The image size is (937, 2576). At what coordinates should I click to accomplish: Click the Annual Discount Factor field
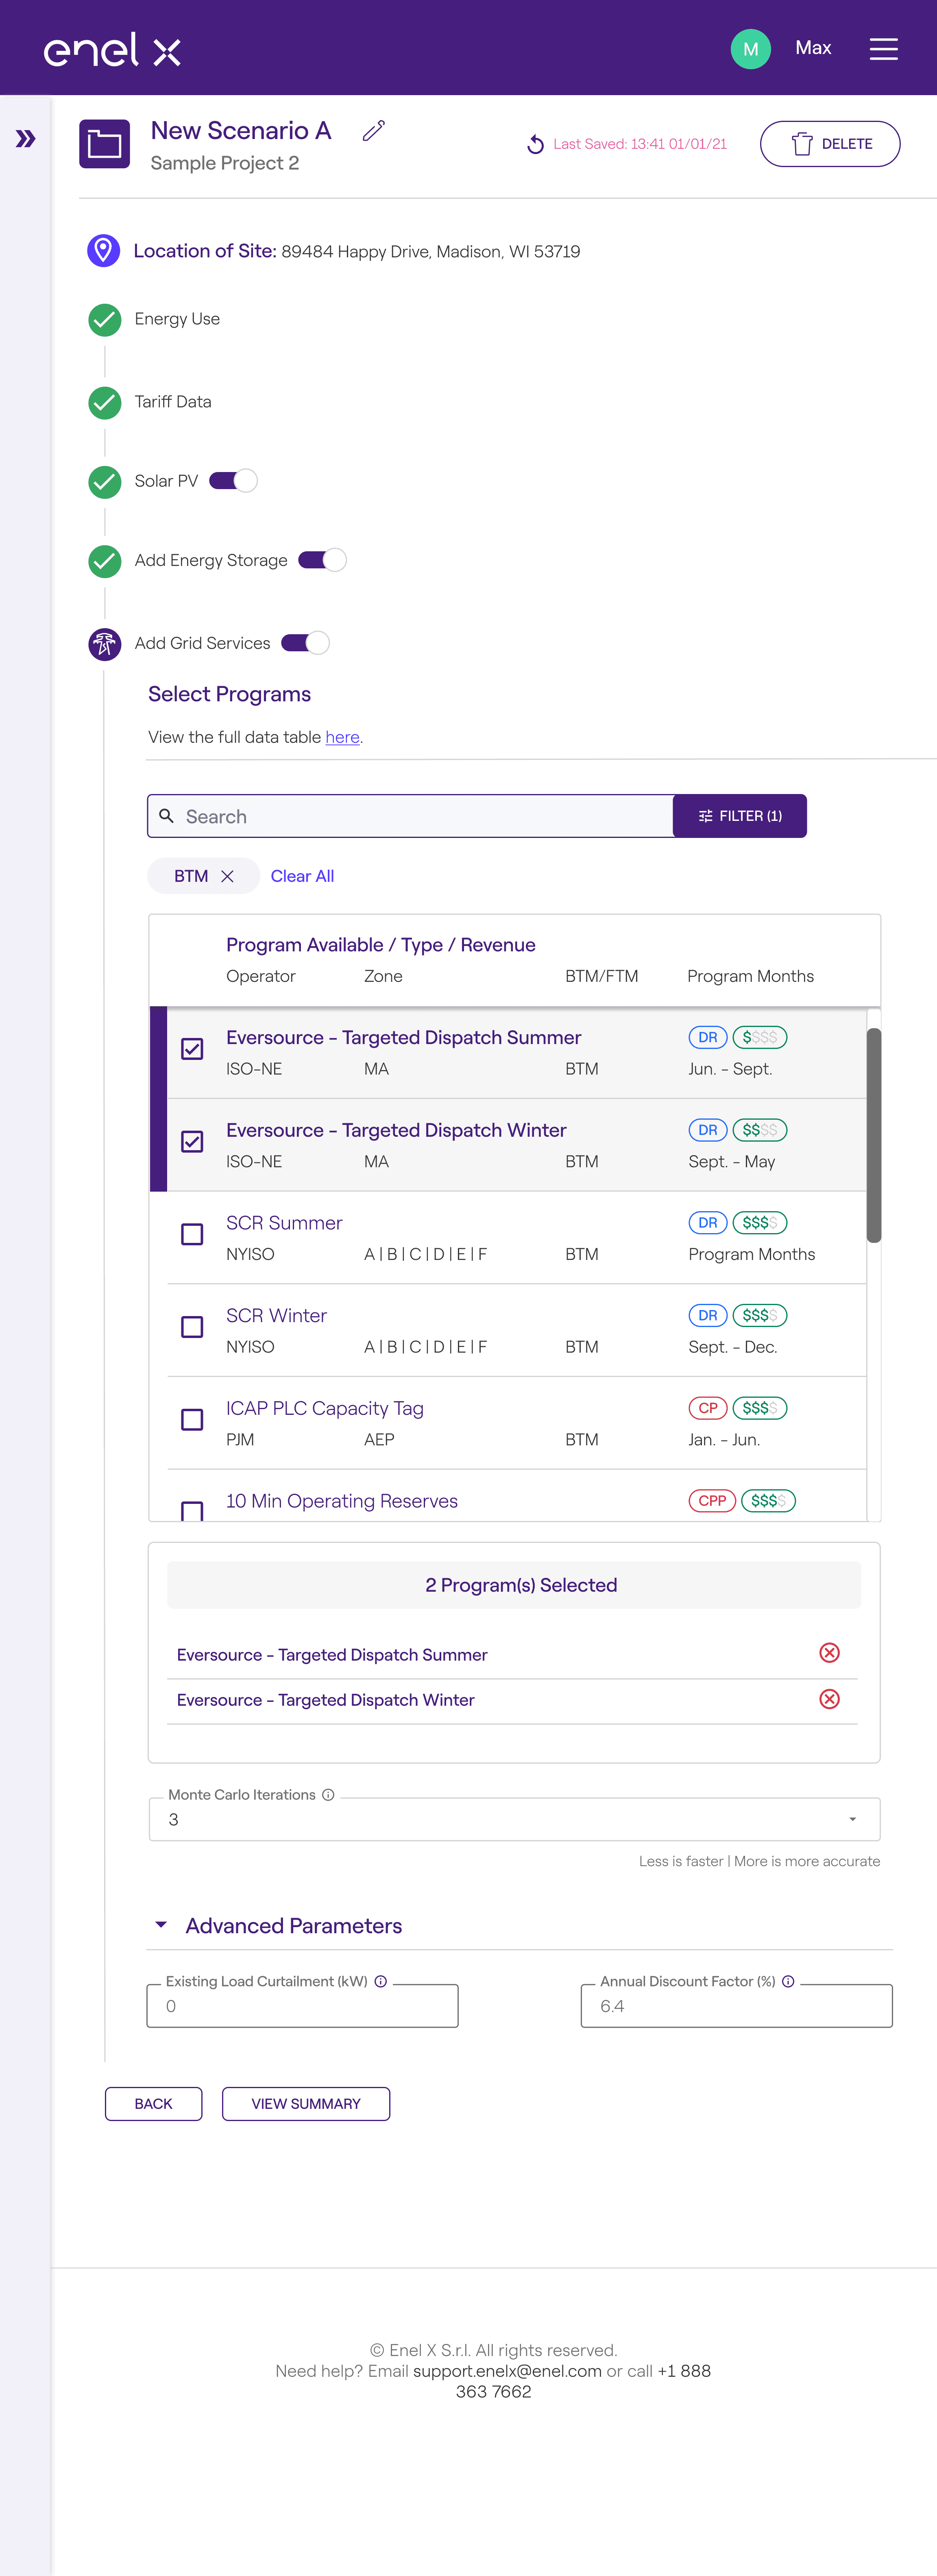point(736,2006)
